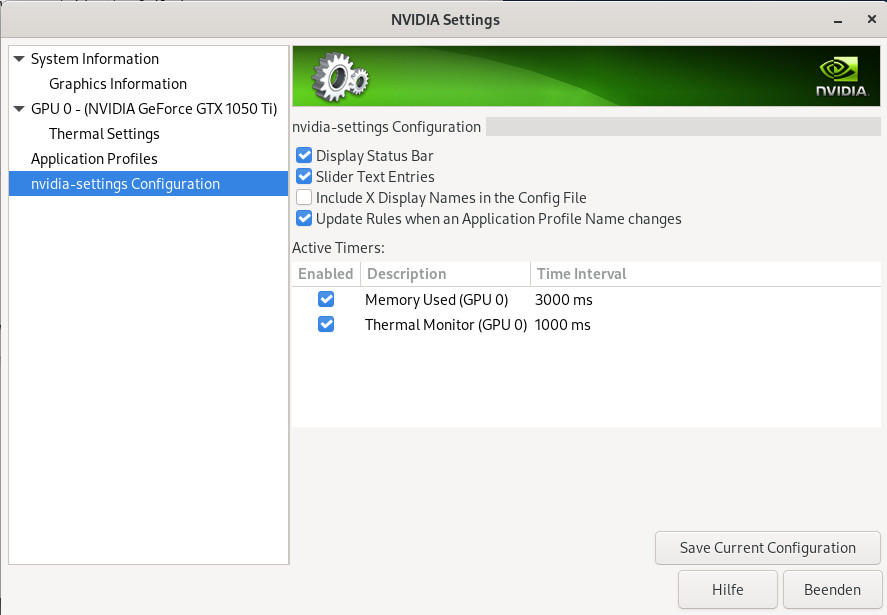Click the Time Interval column header
Screen dimensions: 887x615
(x=705, y=274)
